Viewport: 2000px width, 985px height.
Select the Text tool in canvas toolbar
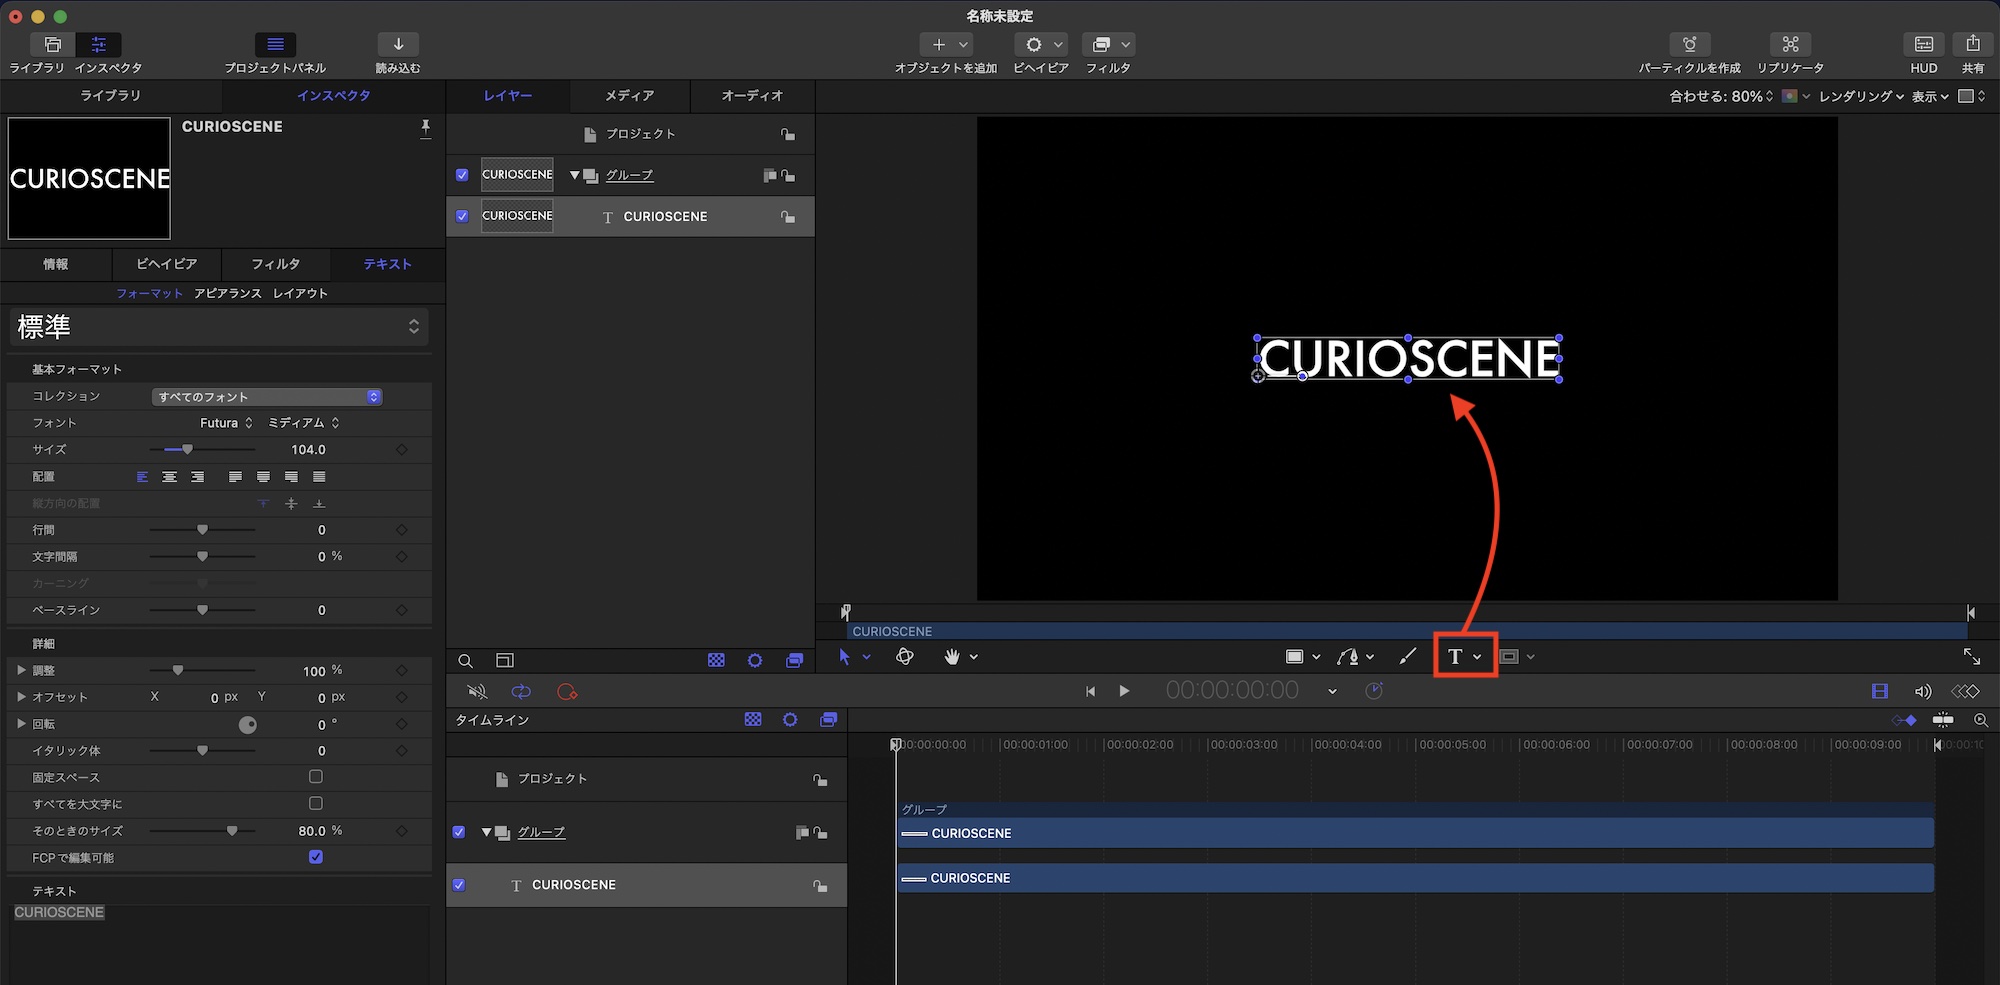click(x=1455, y=657)
